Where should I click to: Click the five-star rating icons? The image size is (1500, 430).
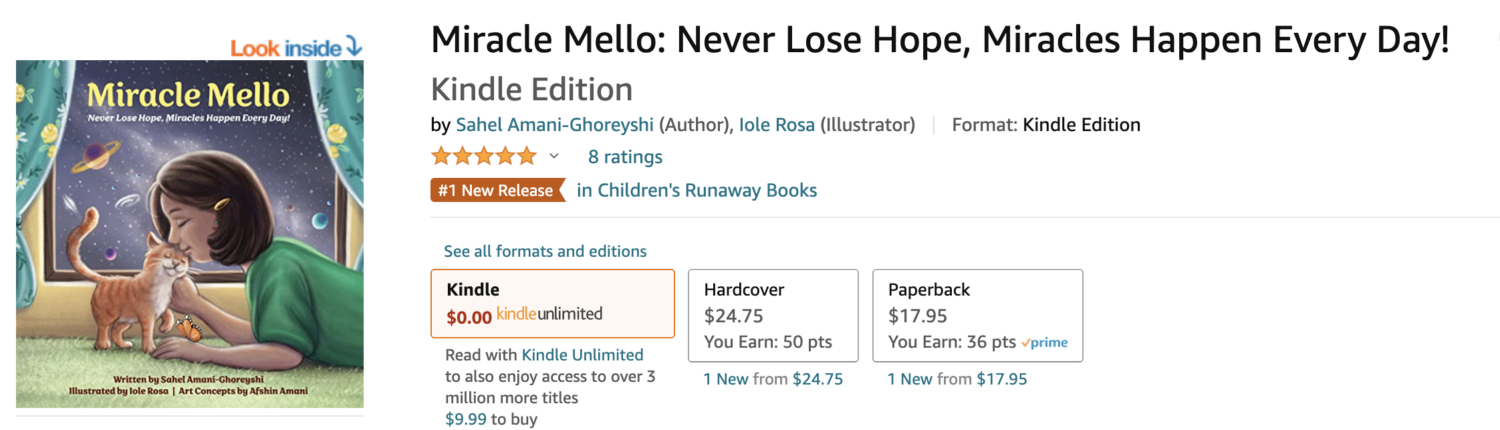[x=484, y=156]
